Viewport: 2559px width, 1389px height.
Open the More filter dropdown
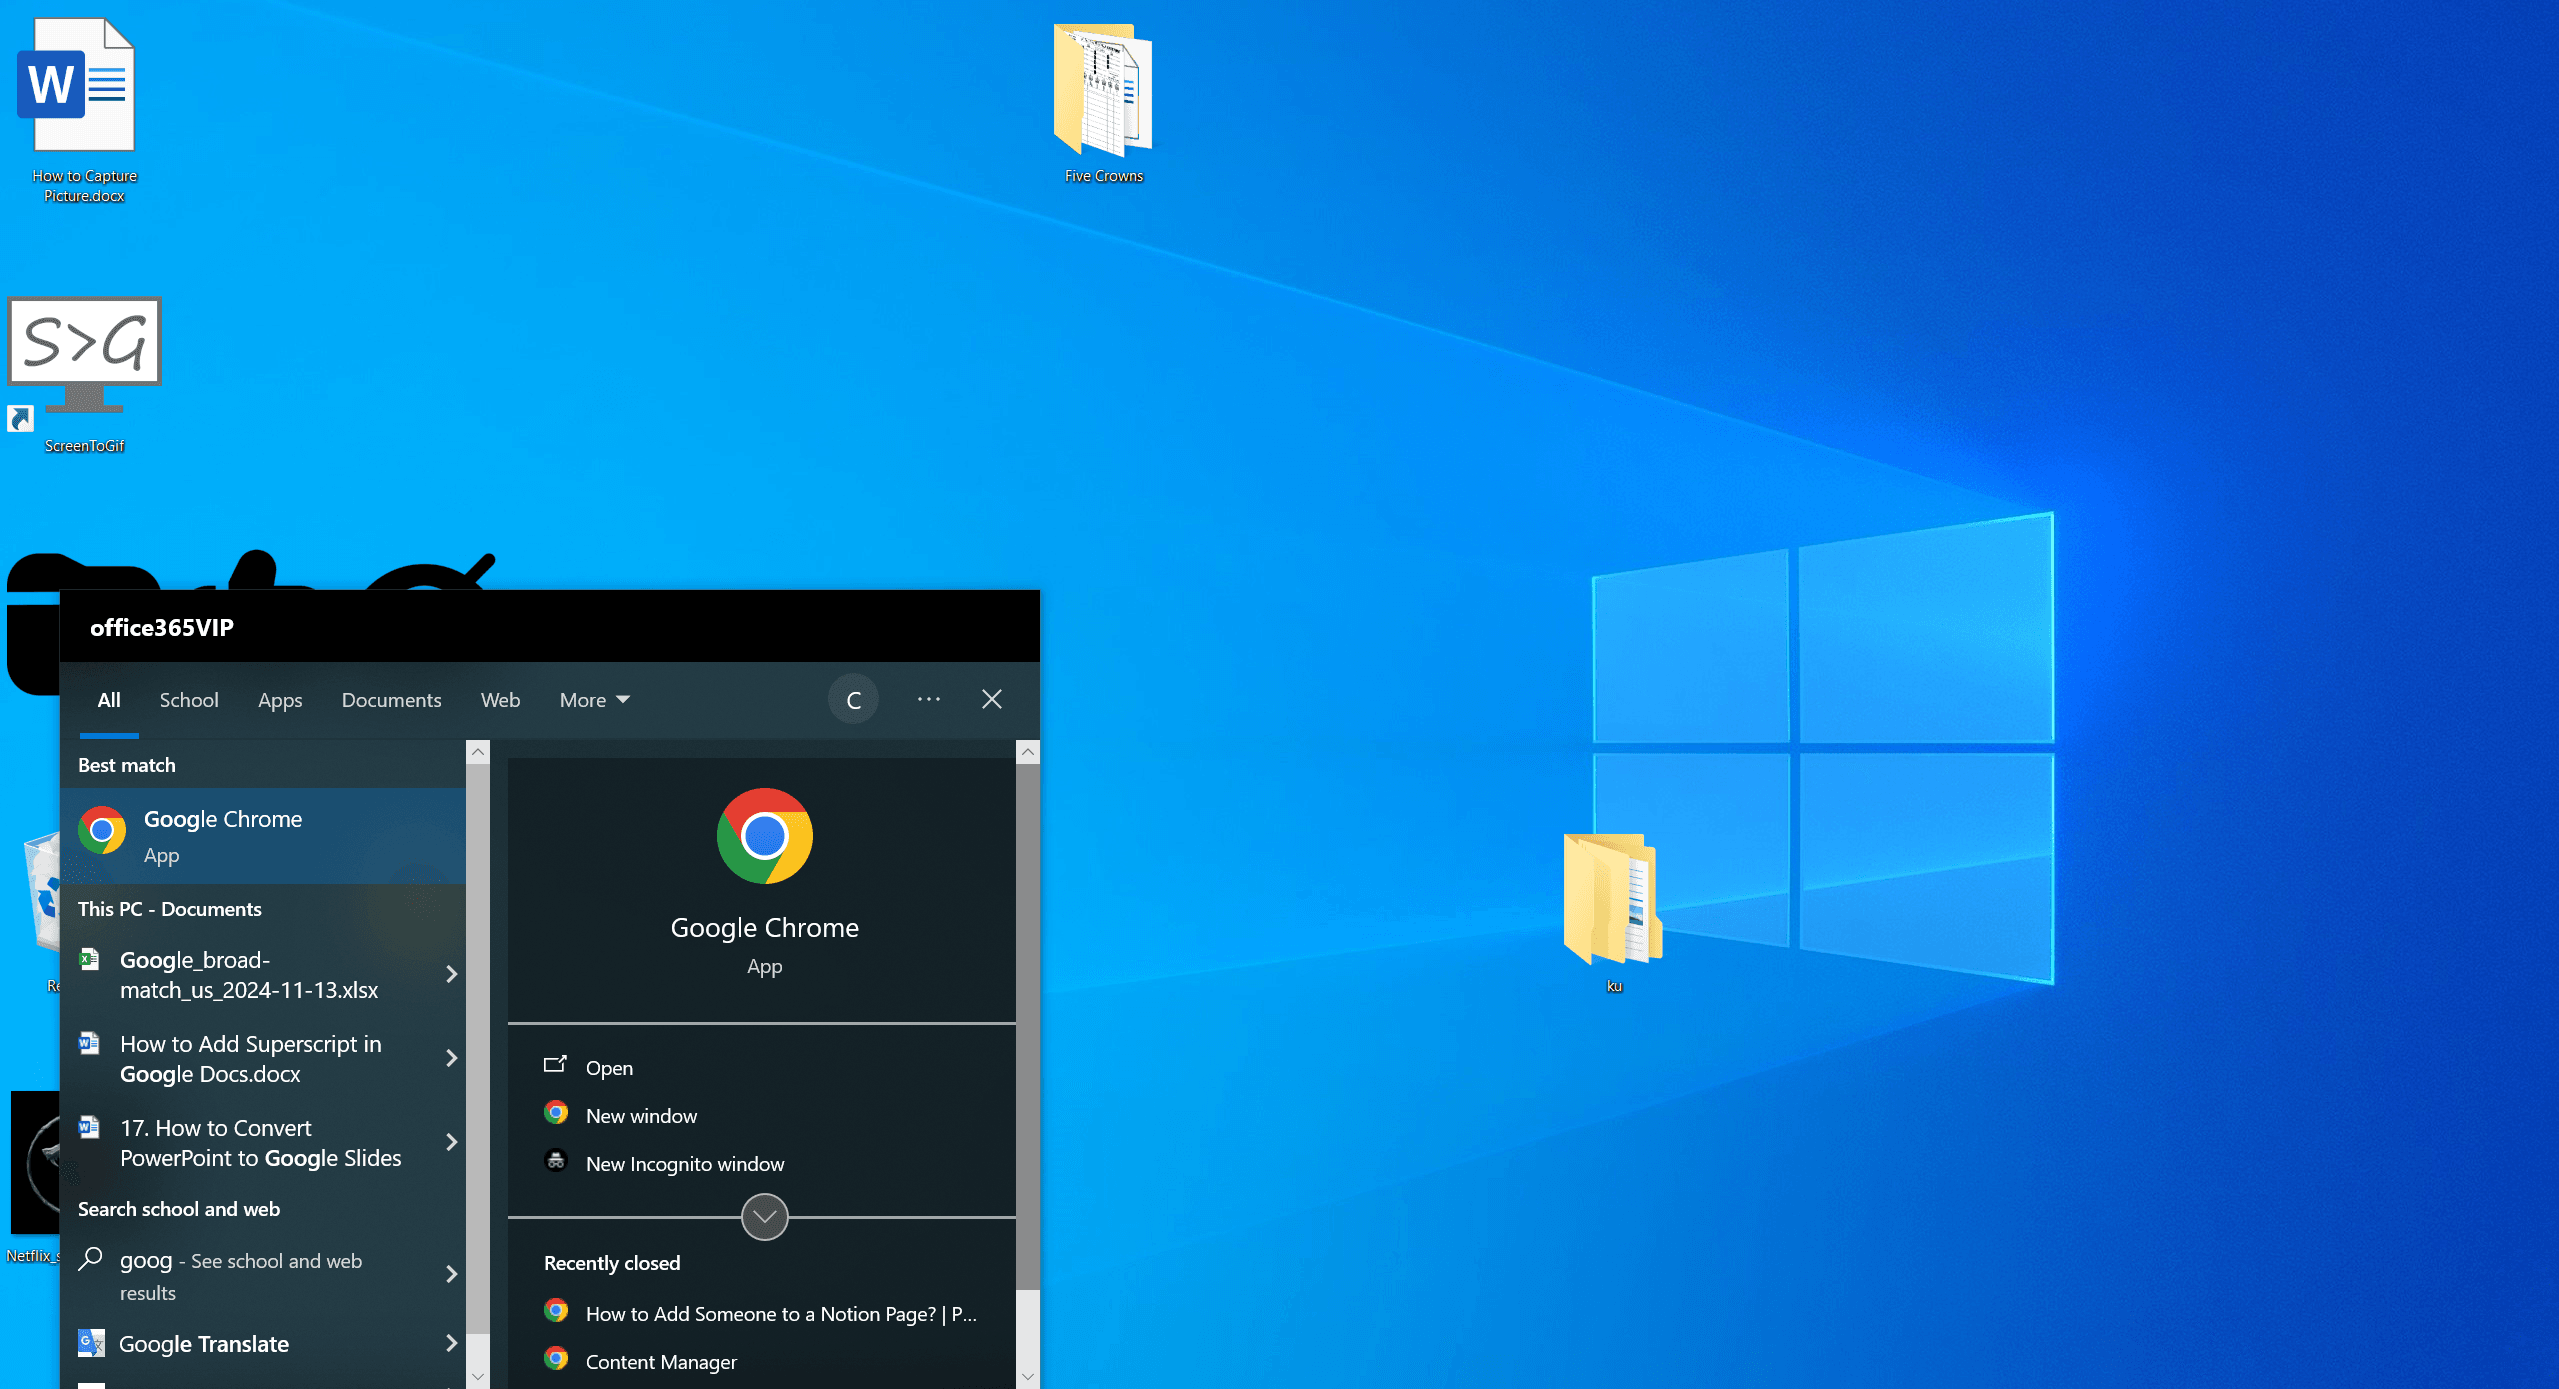pyautogui.click(x=594, y=700)
